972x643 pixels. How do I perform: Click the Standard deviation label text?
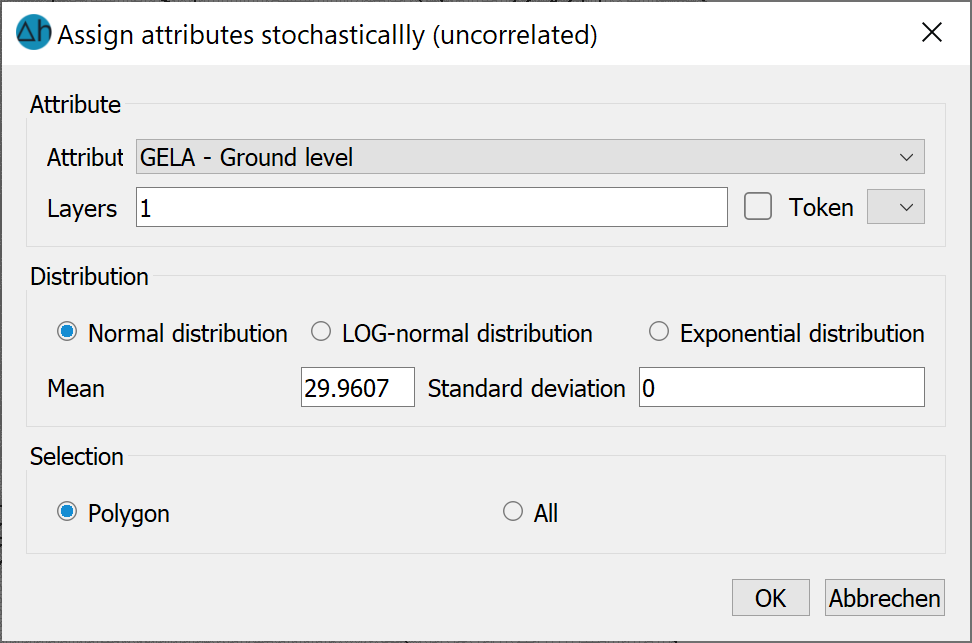[526, 389]
